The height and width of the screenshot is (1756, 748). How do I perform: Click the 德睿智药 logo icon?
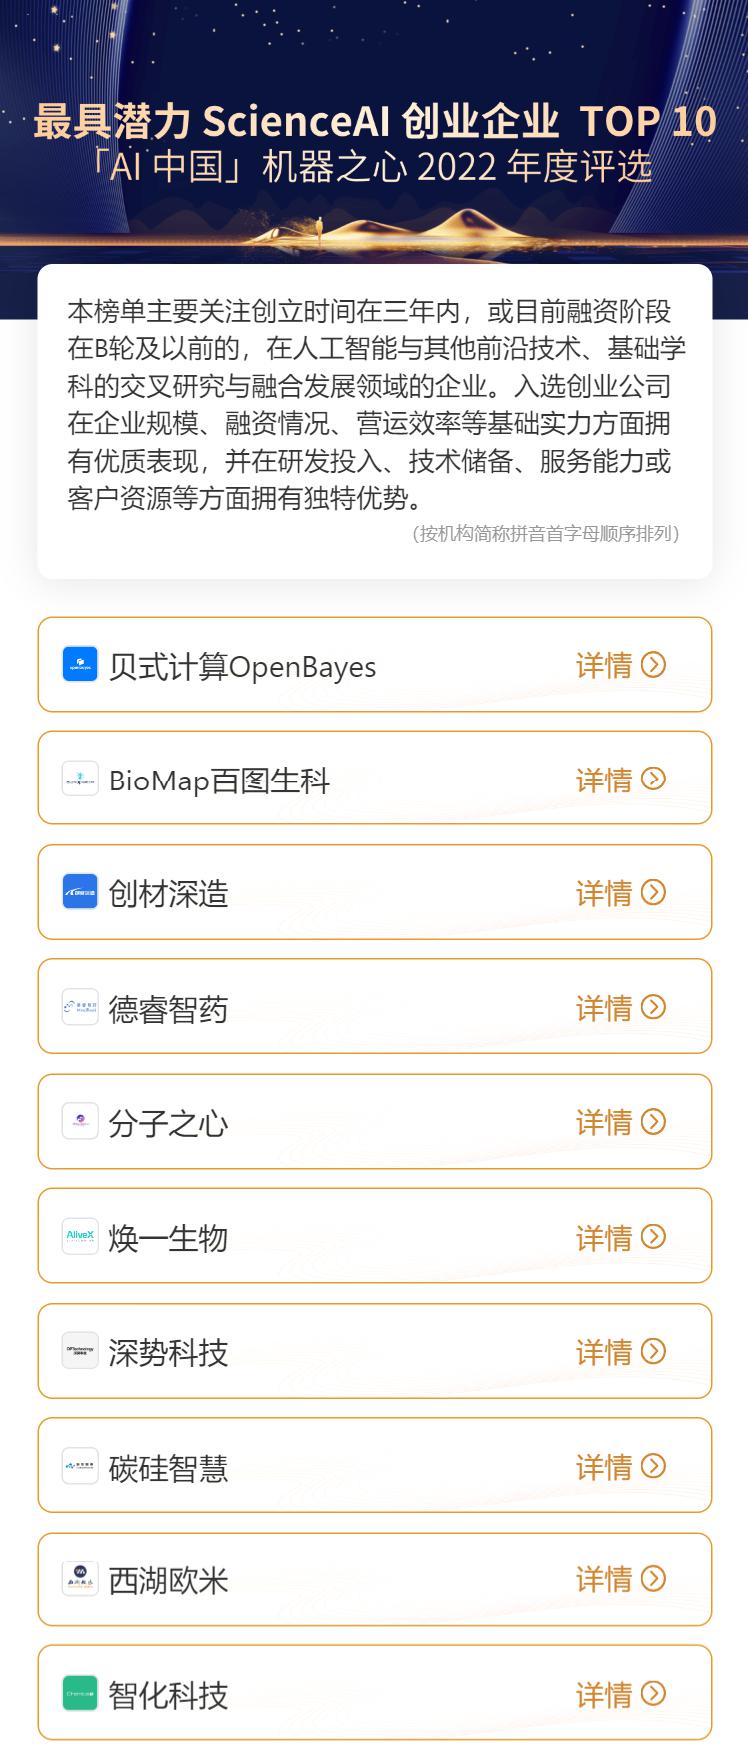point(80,1007)
